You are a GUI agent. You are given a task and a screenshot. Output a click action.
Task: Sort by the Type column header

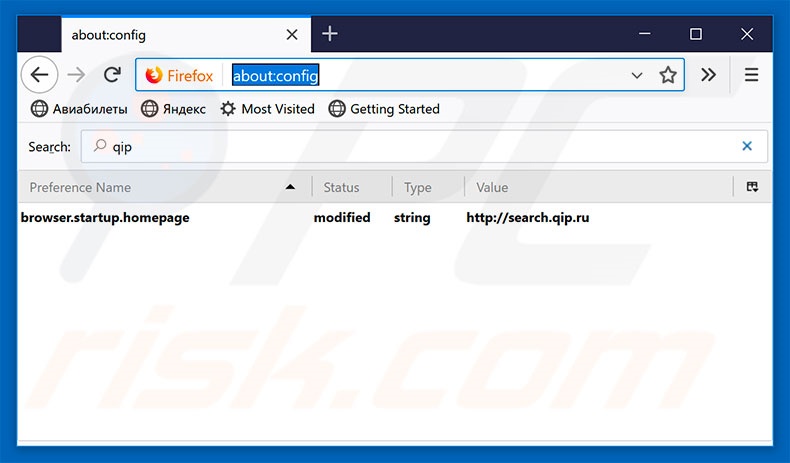click(x=429, y=187)
